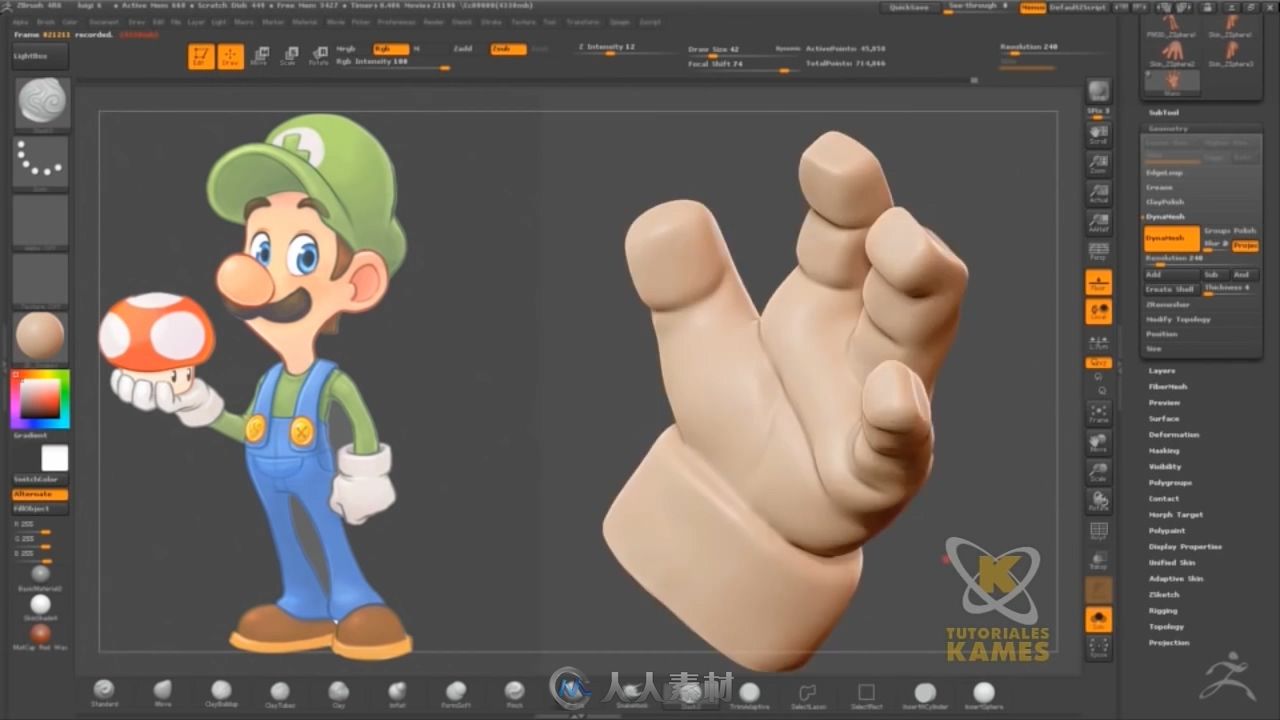The width and height of the screenshot is (1280, 720).
Task: Expand the EdgeLoop subsection
Action: (1164, 173)
